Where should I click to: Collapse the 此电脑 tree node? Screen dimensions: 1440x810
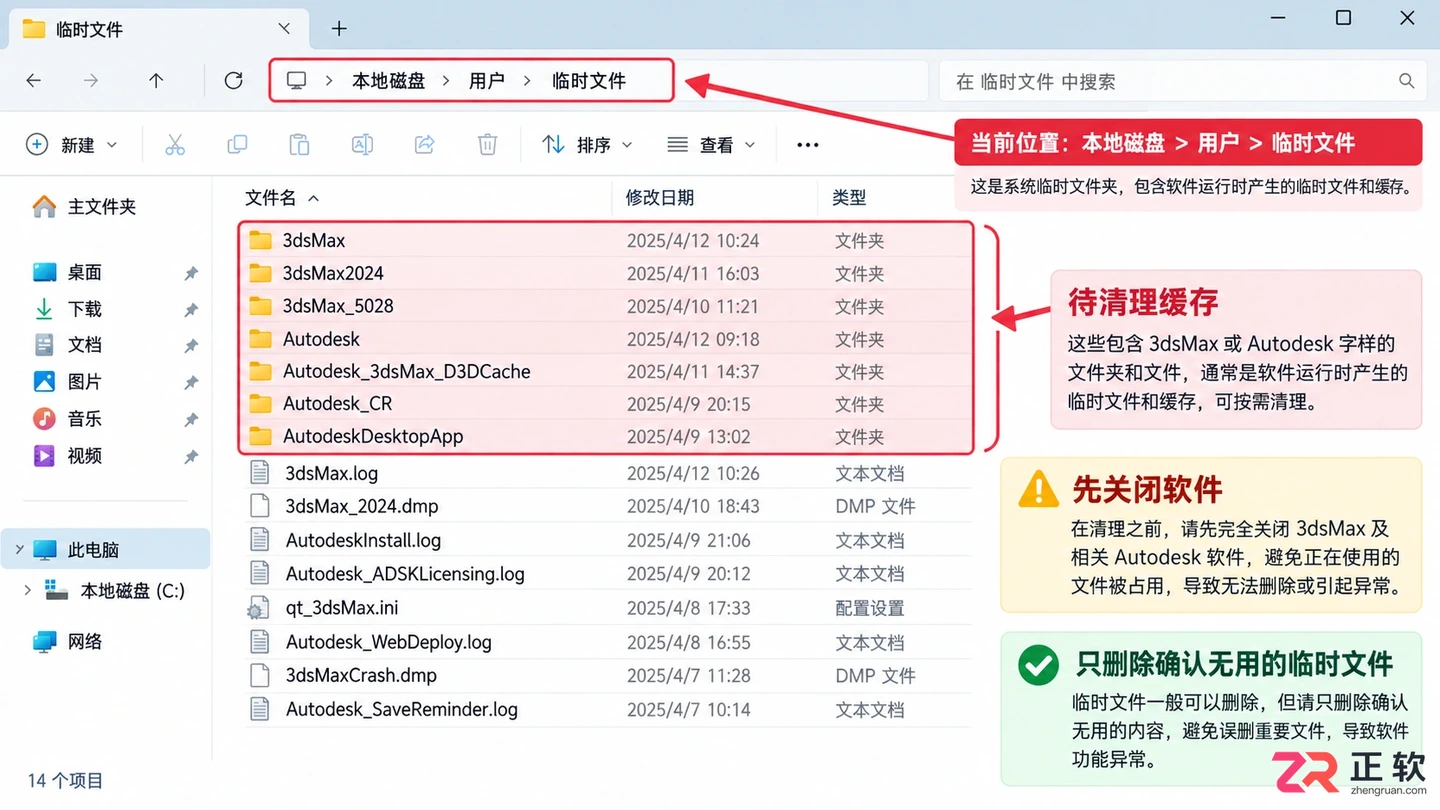(x=19, y=549)
